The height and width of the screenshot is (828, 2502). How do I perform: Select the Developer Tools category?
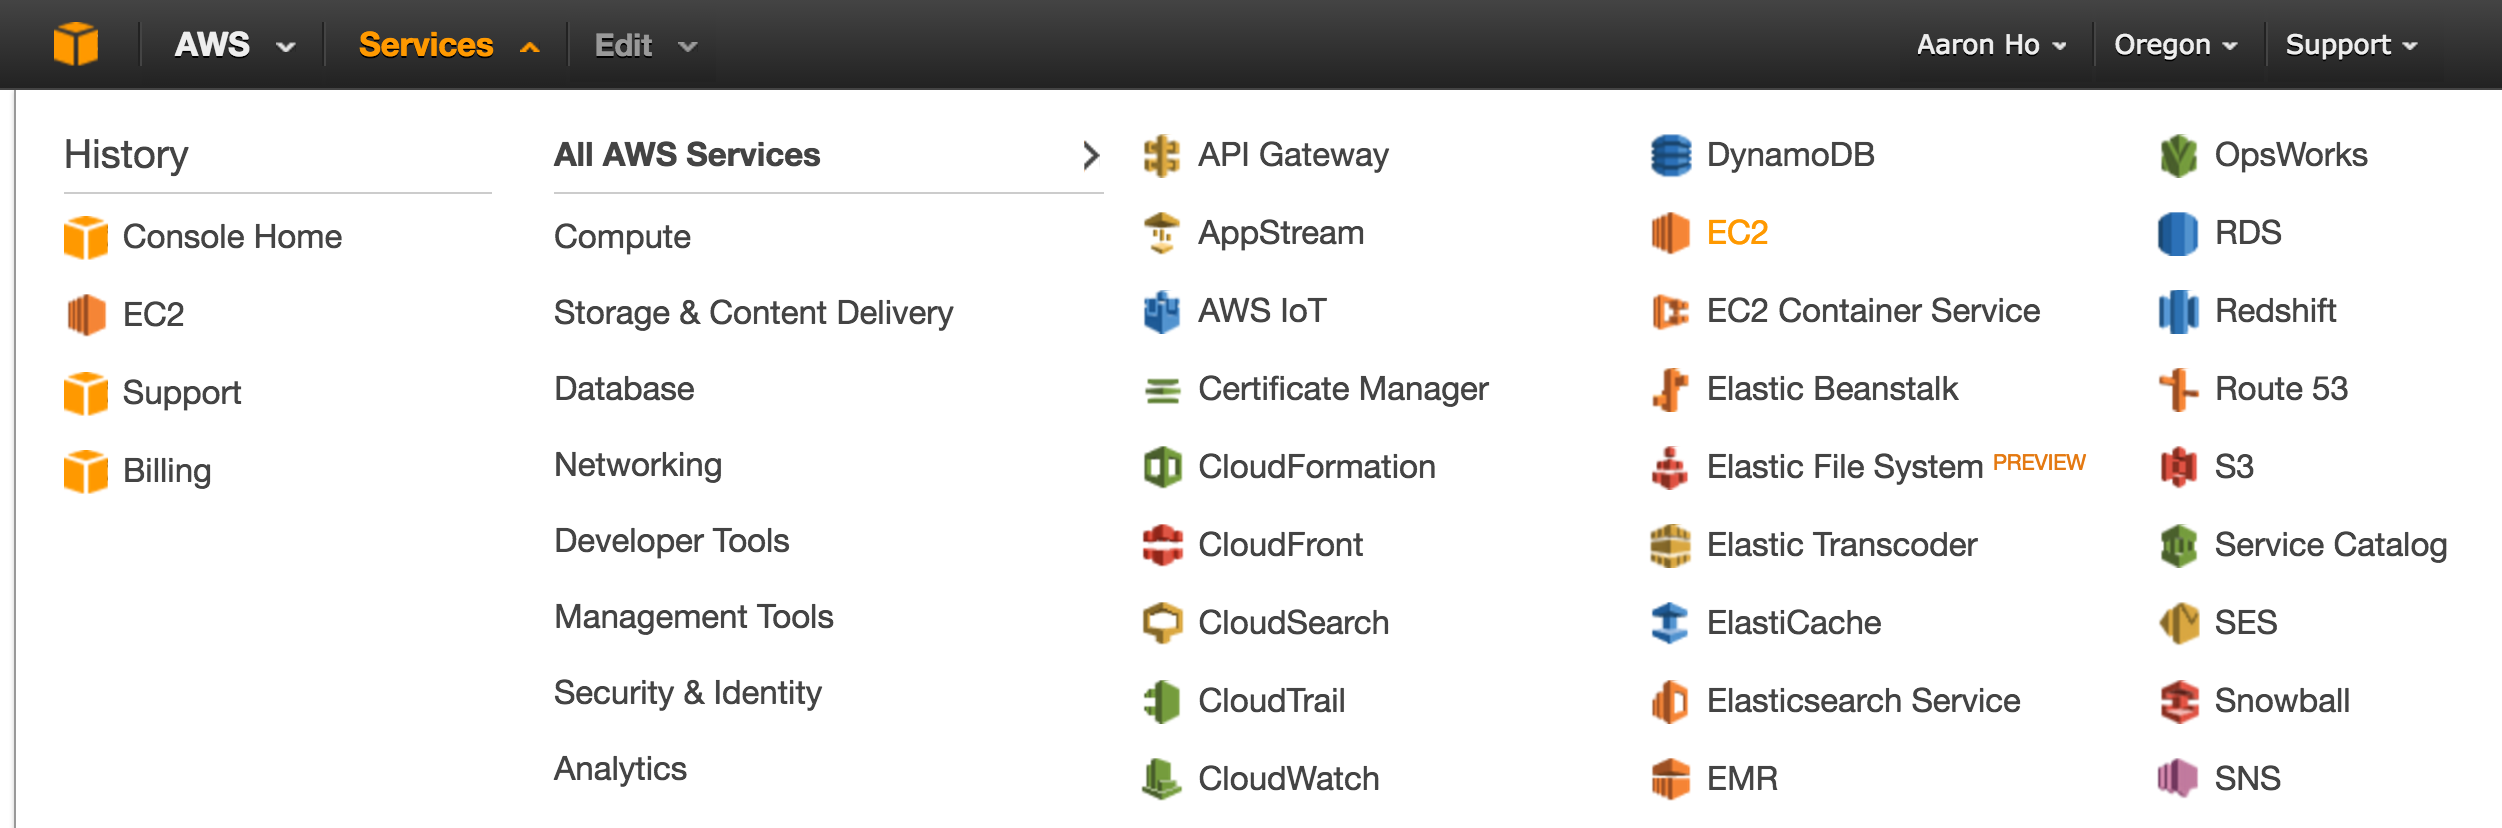tap(671, 541)
